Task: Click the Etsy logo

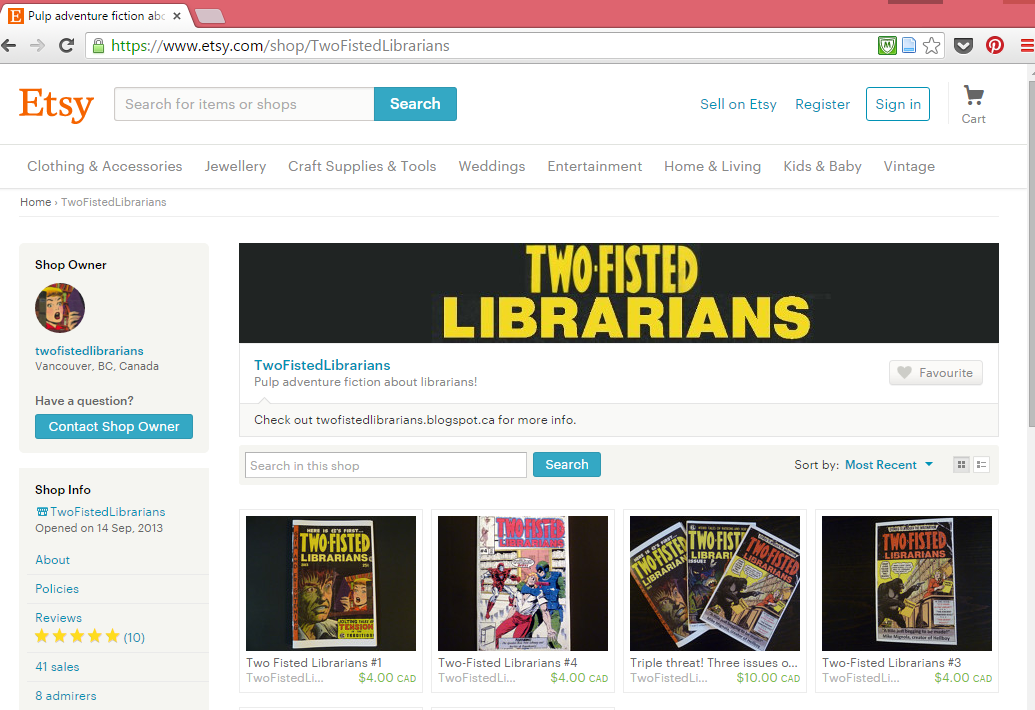Action: (57, 104)
